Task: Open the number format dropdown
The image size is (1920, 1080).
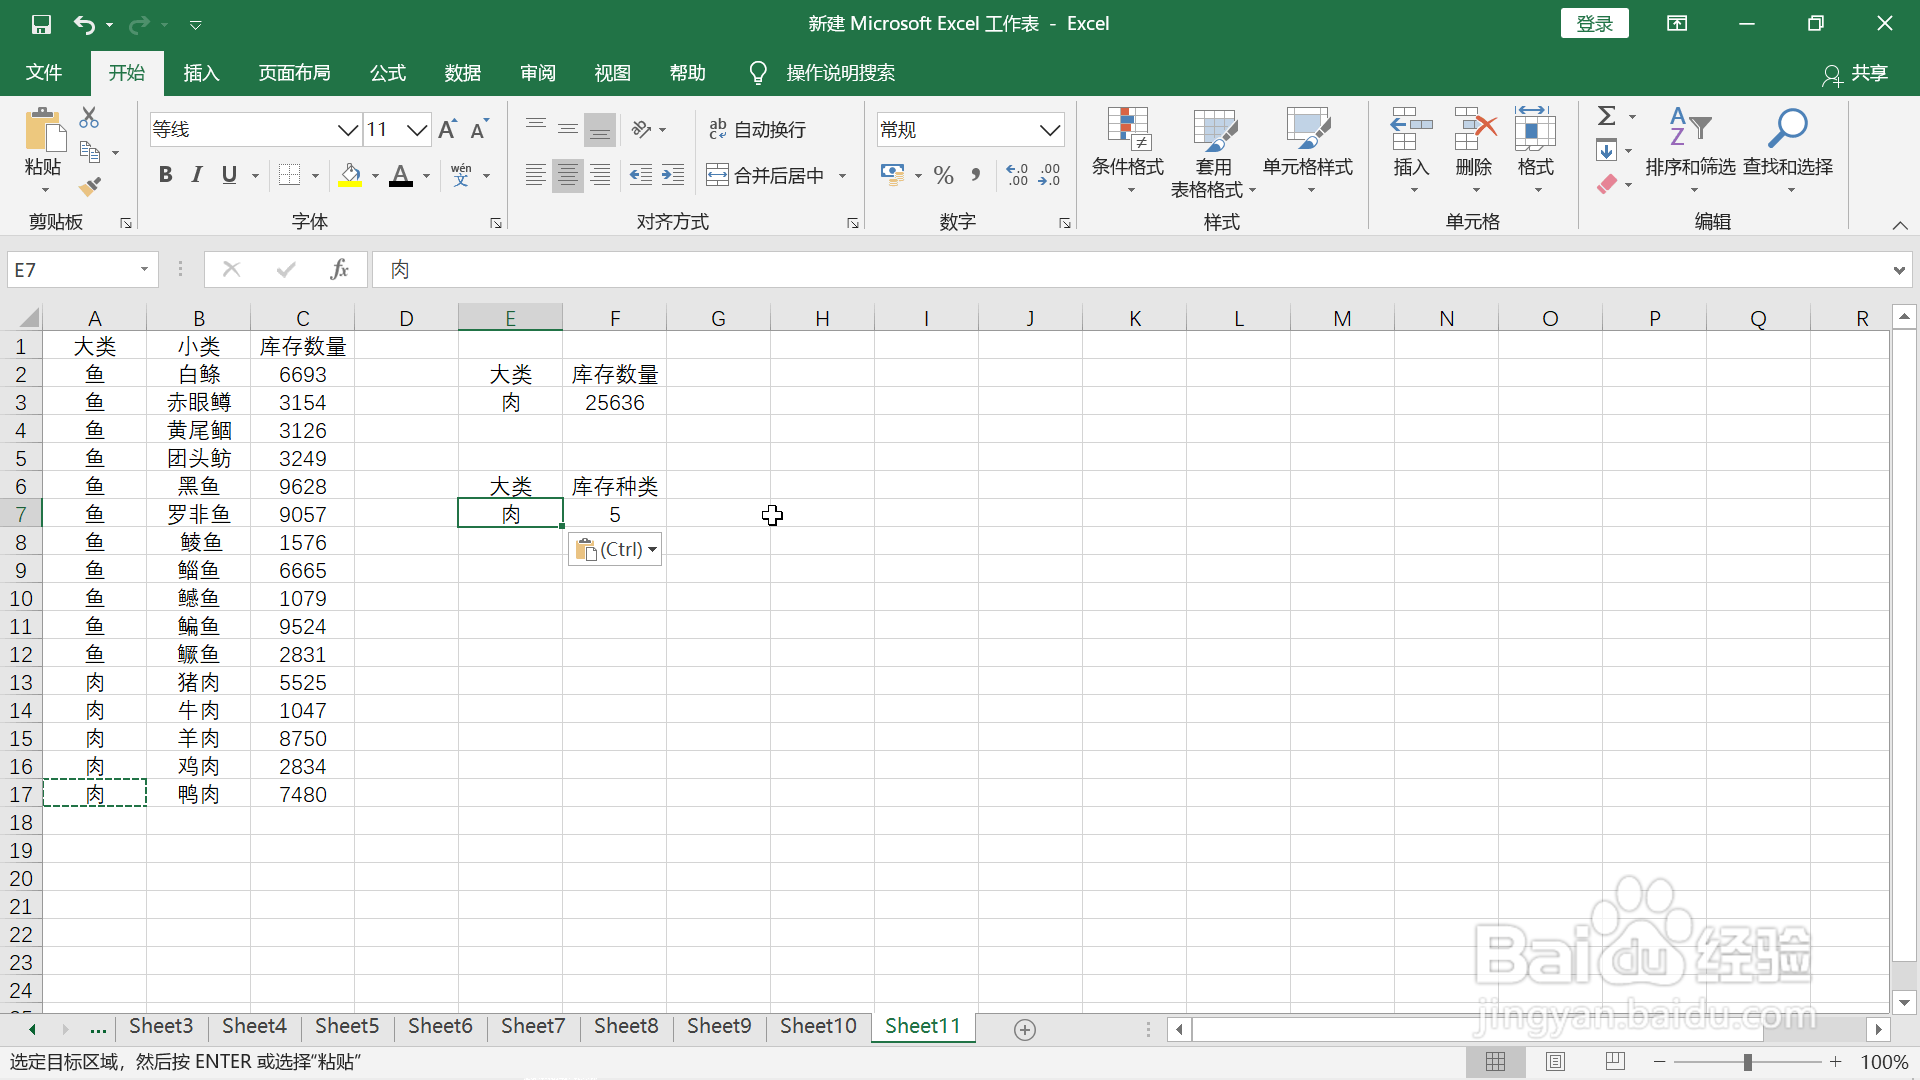Action: pyautogui.click(x=1049, y=129)
